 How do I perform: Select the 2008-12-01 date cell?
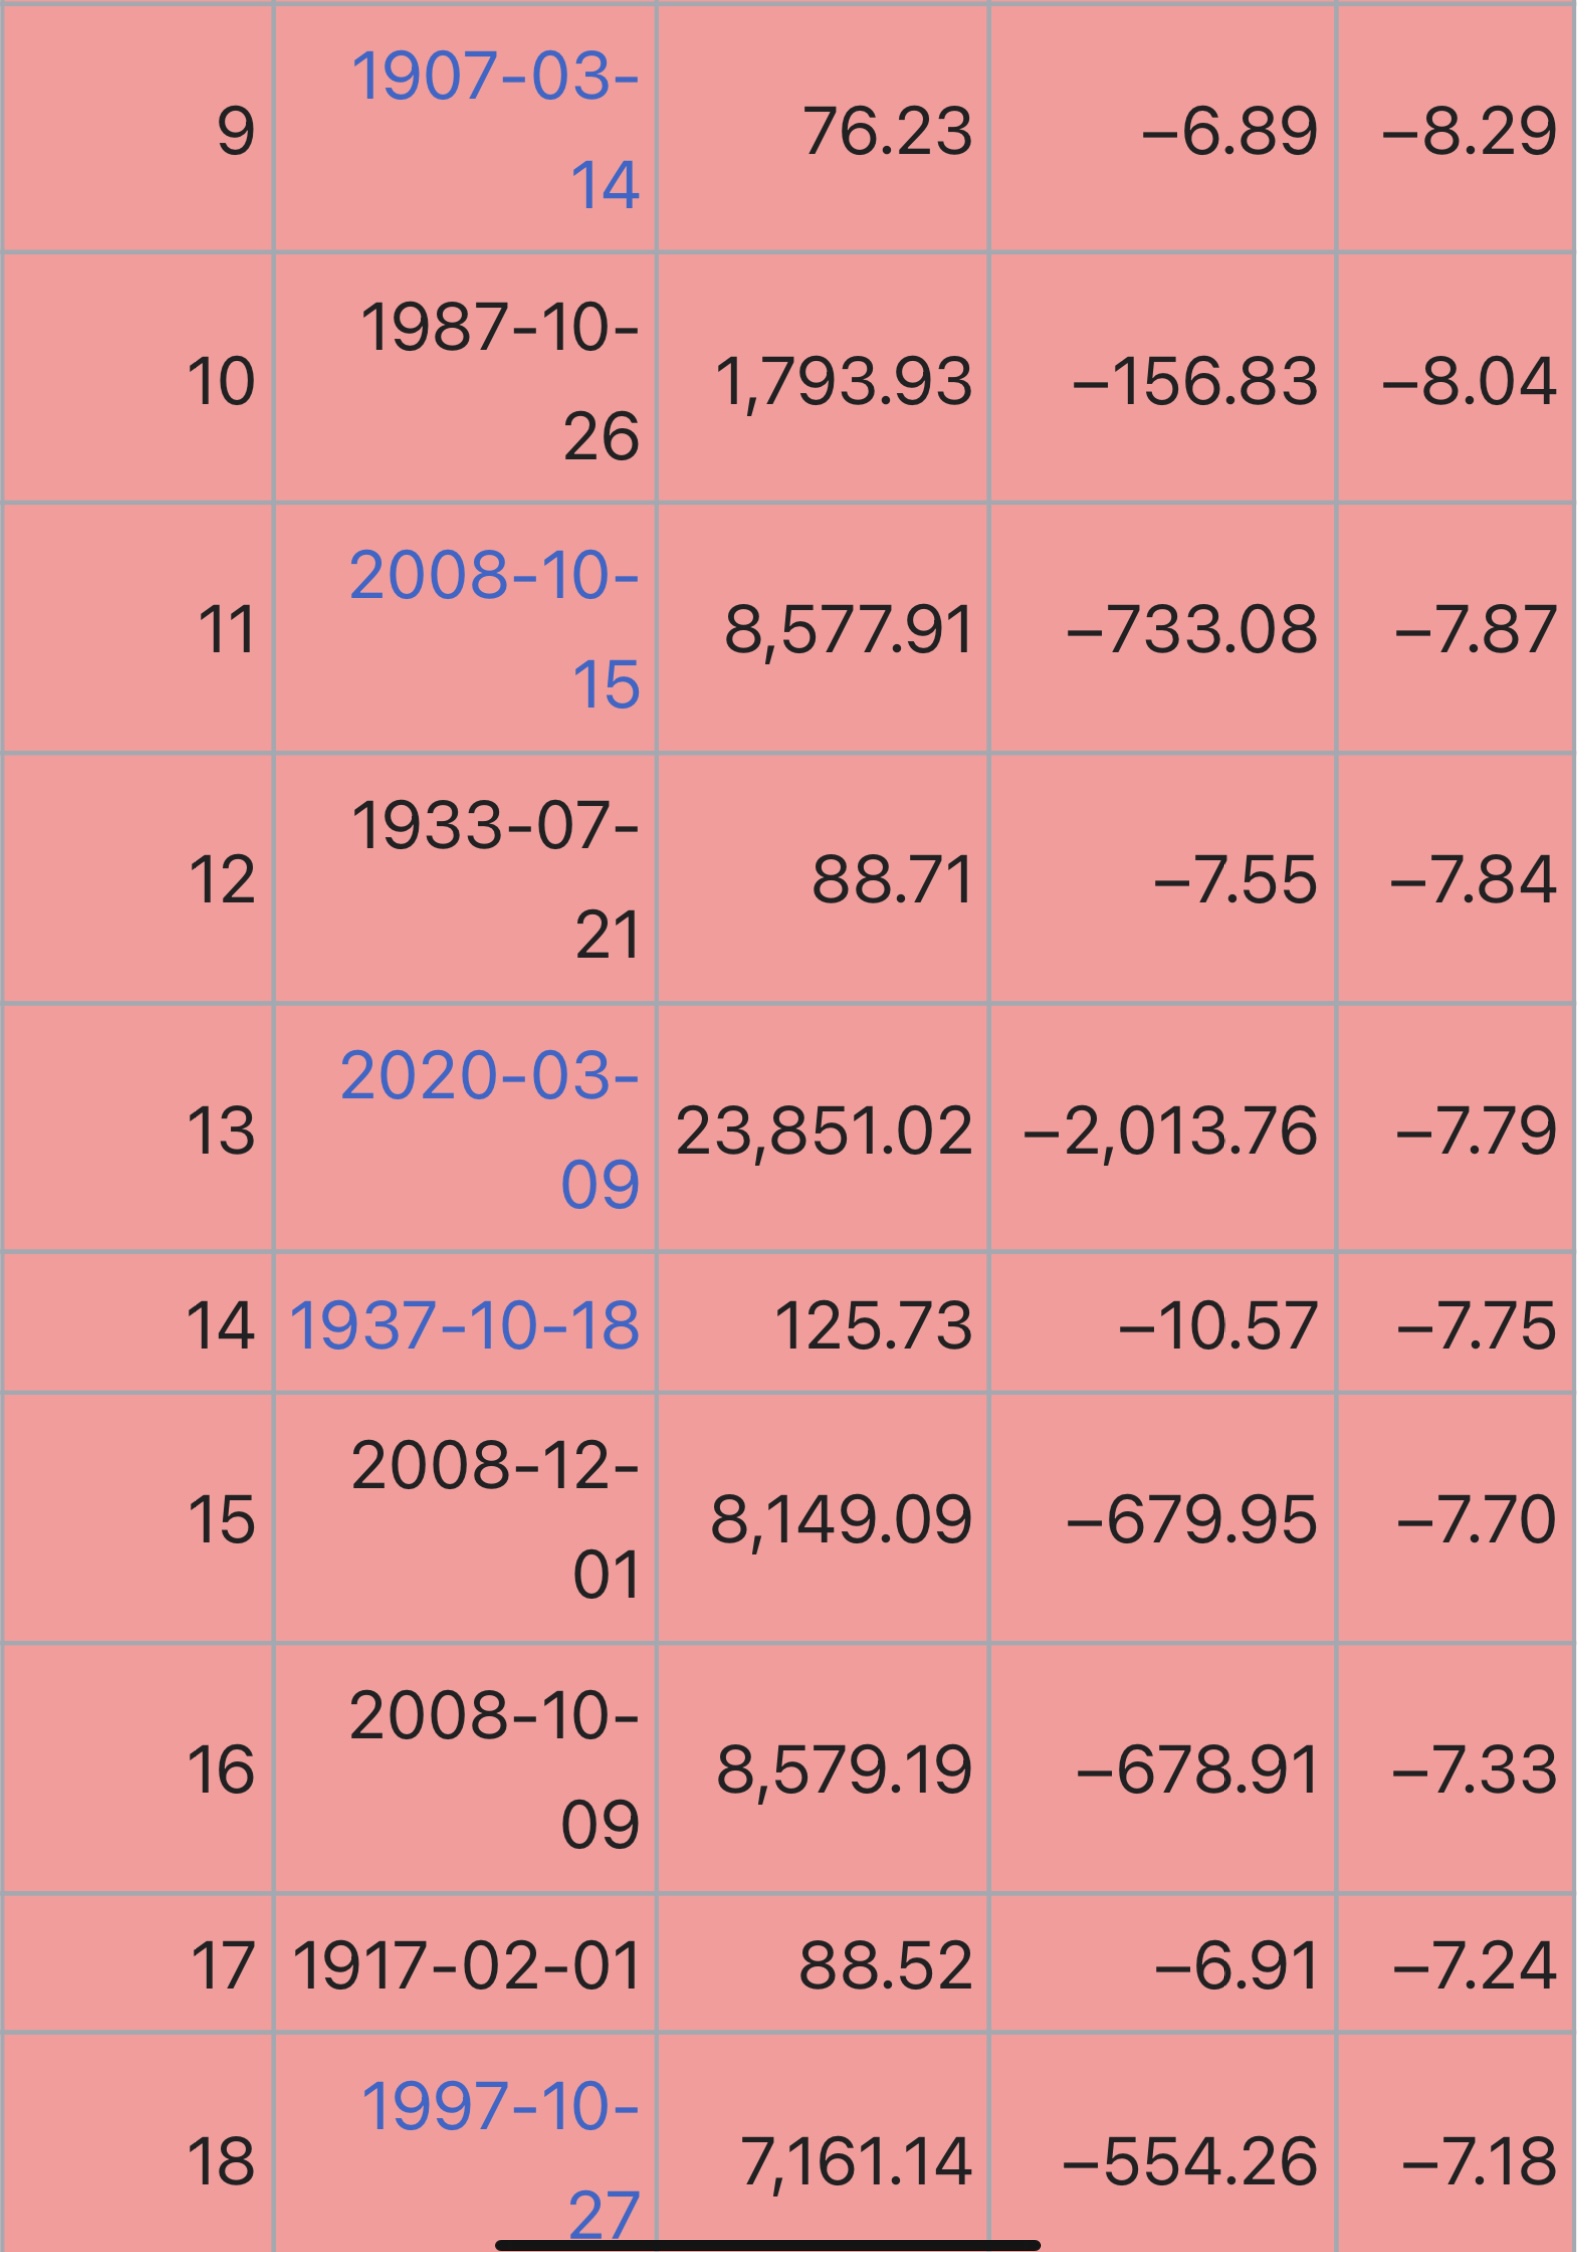pyautogui.click(x=465, y=1519)
